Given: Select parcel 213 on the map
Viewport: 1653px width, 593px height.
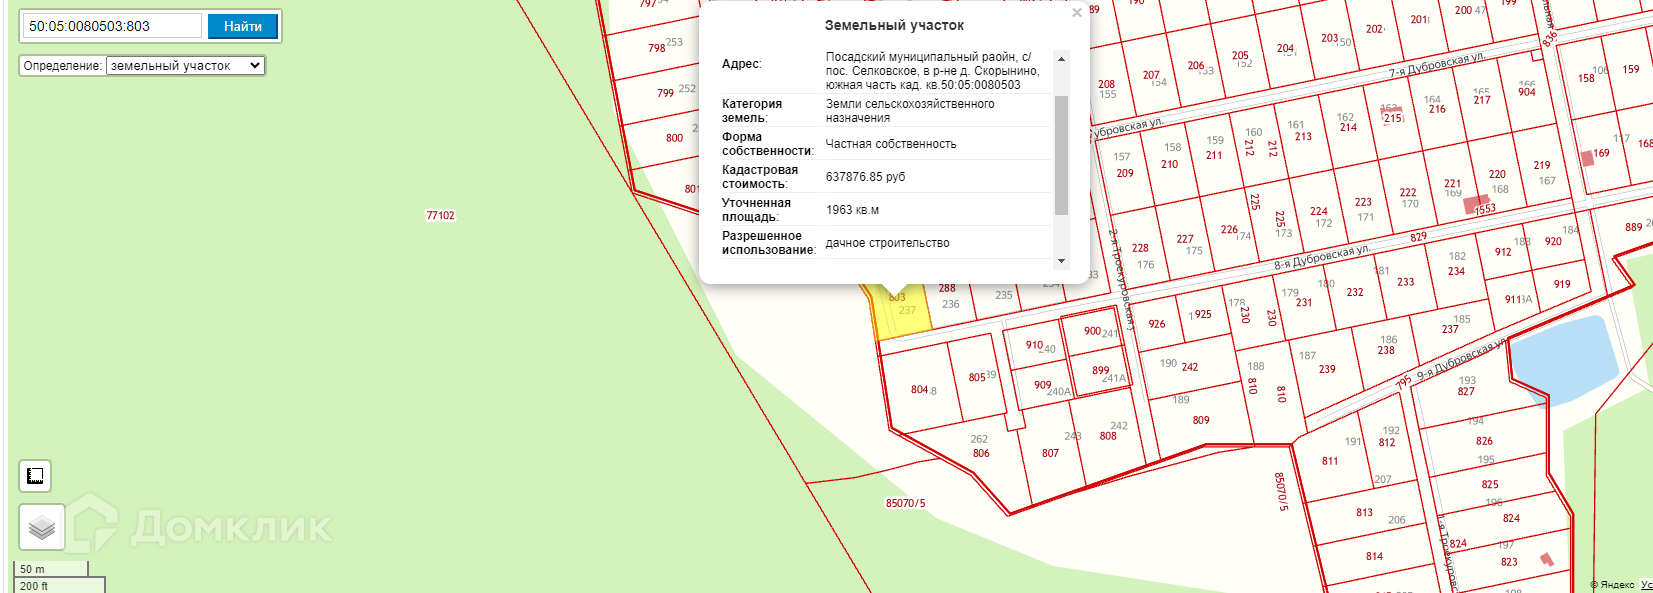Looking at the screenshot, I should click(1303, 137).
